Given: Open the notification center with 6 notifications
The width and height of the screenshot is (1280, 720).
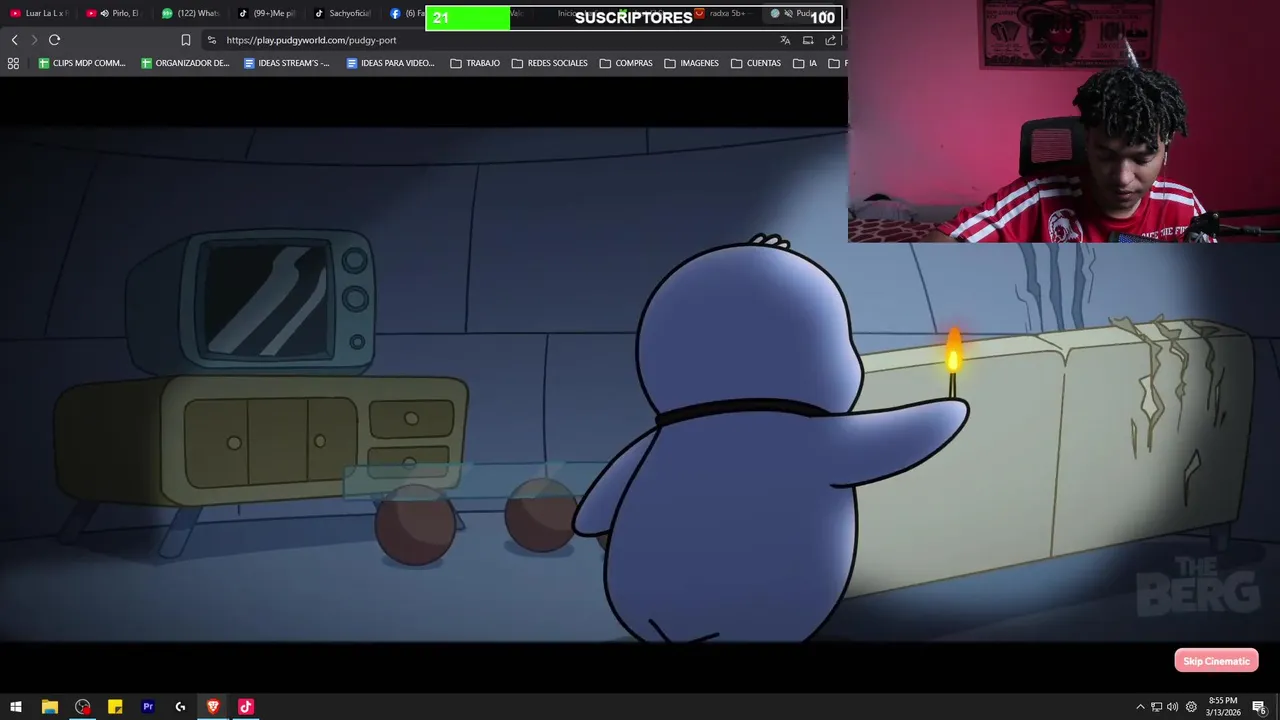Looking at the screenshot, I should click(1259, 707).
